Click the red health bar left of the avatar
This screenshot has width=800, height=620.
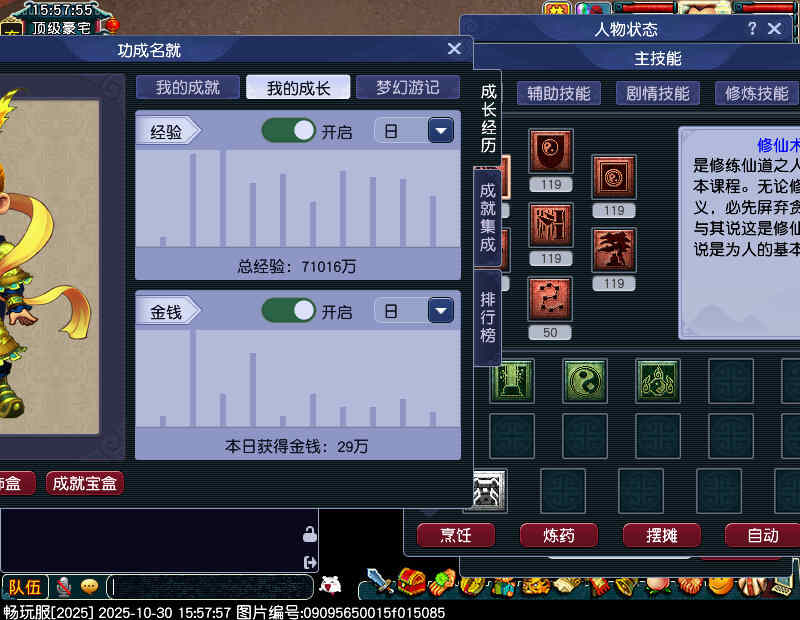[645, 7]
